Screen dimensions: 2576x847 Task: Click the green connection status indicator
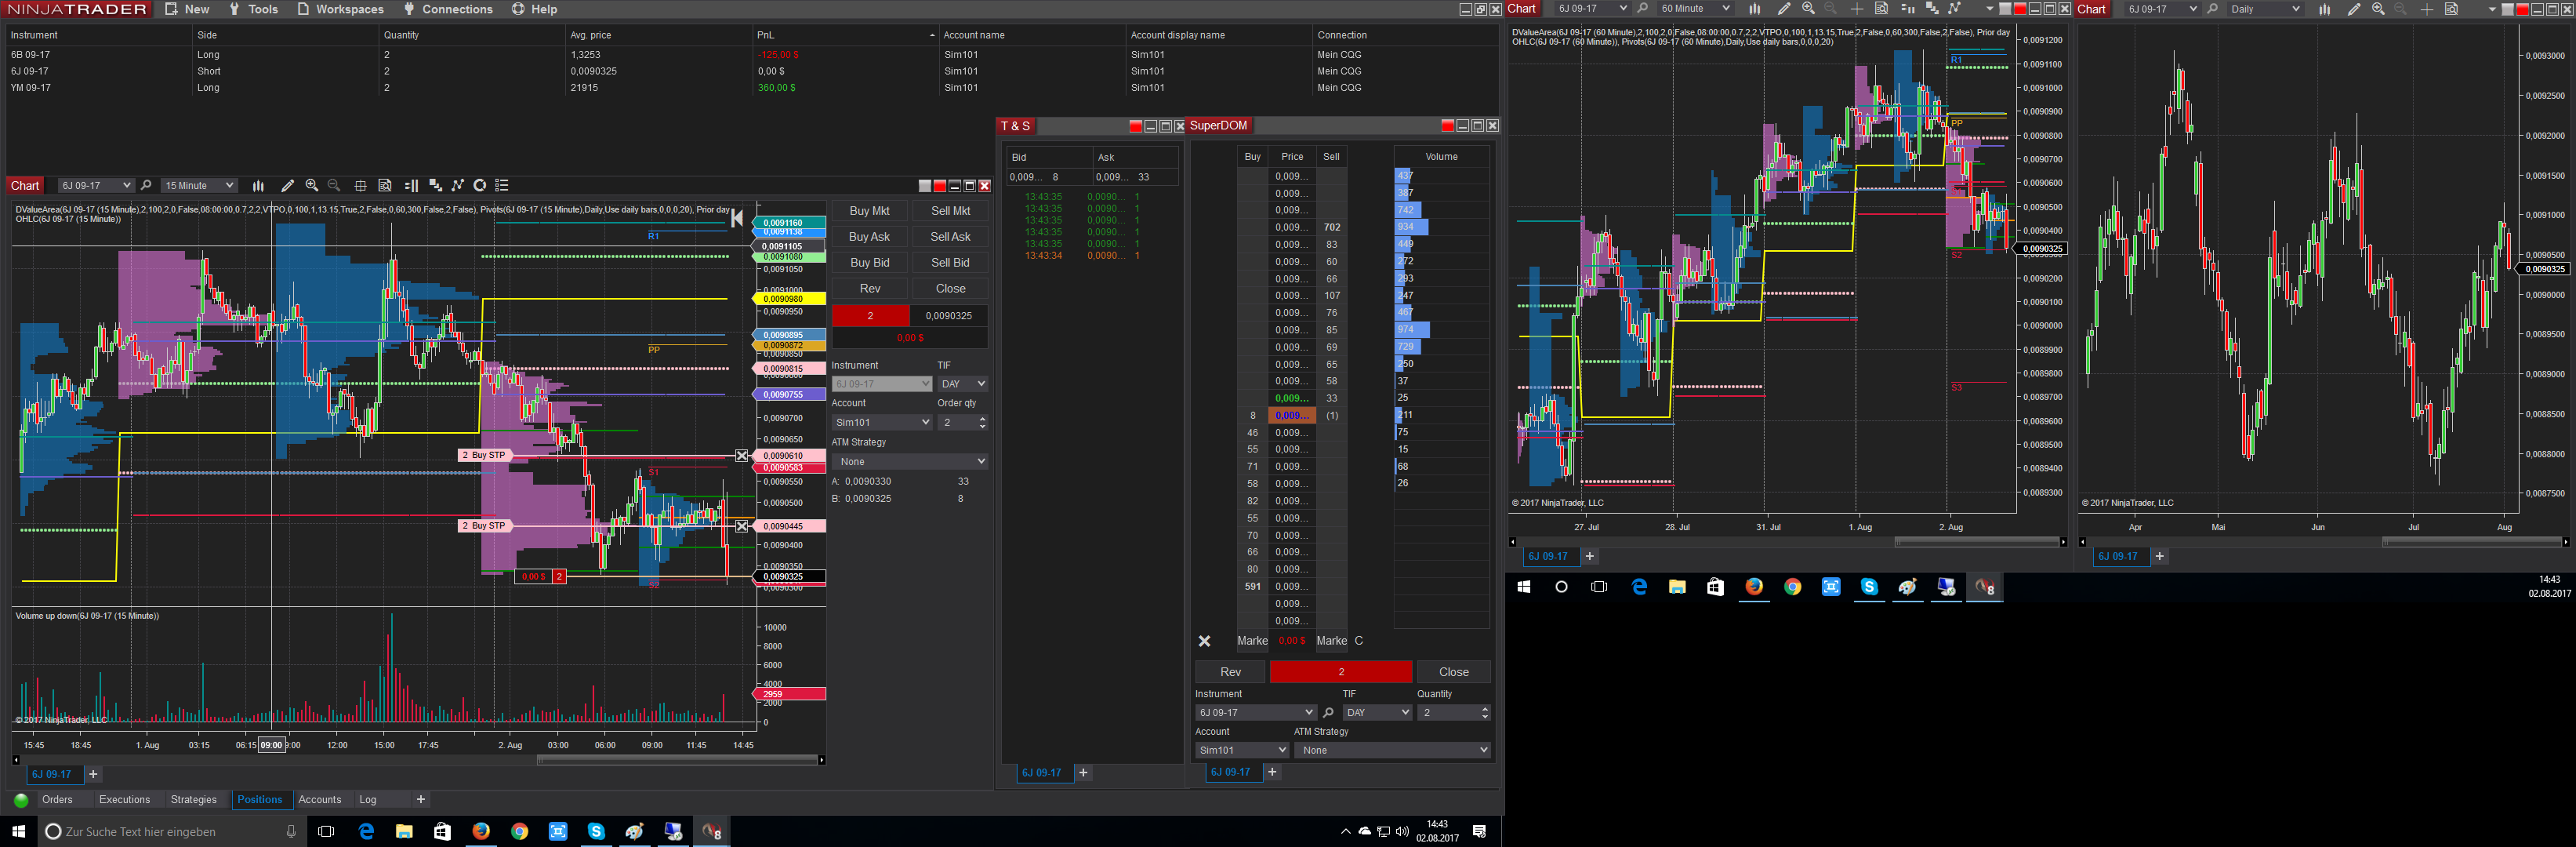pyautogui.click(x=21, y=800)
